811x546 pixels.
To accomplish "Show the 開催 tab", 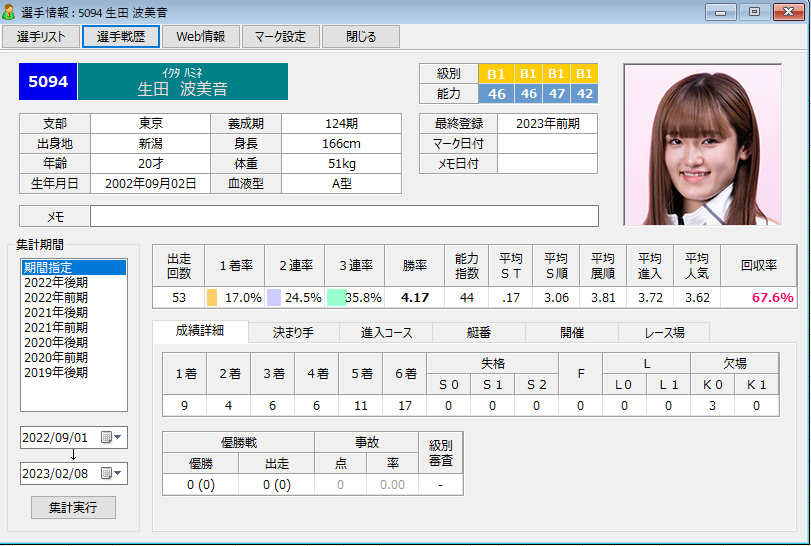I will [571, 332].
